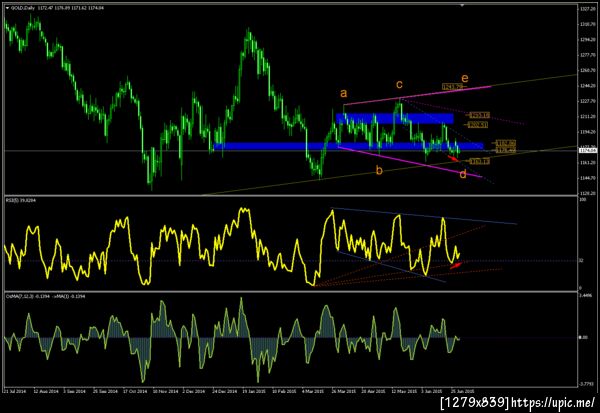Viewport: 600px width, 413px height.
Task: Select the upper blue rectangle zone object
Action: pos(395,118)
